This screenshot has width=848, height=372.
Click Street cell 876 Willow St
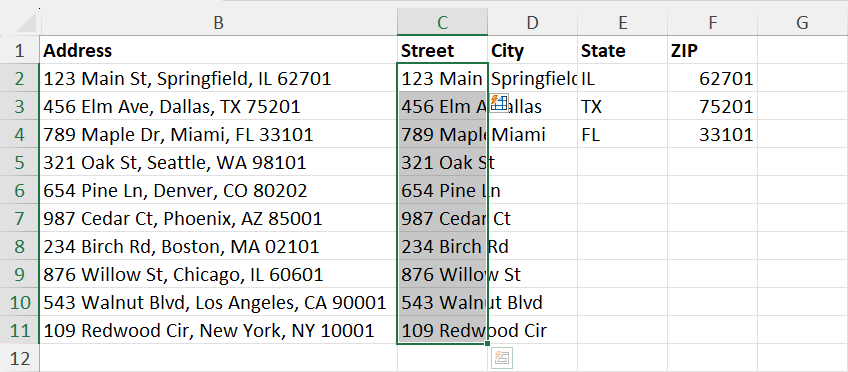pos(442,274)
